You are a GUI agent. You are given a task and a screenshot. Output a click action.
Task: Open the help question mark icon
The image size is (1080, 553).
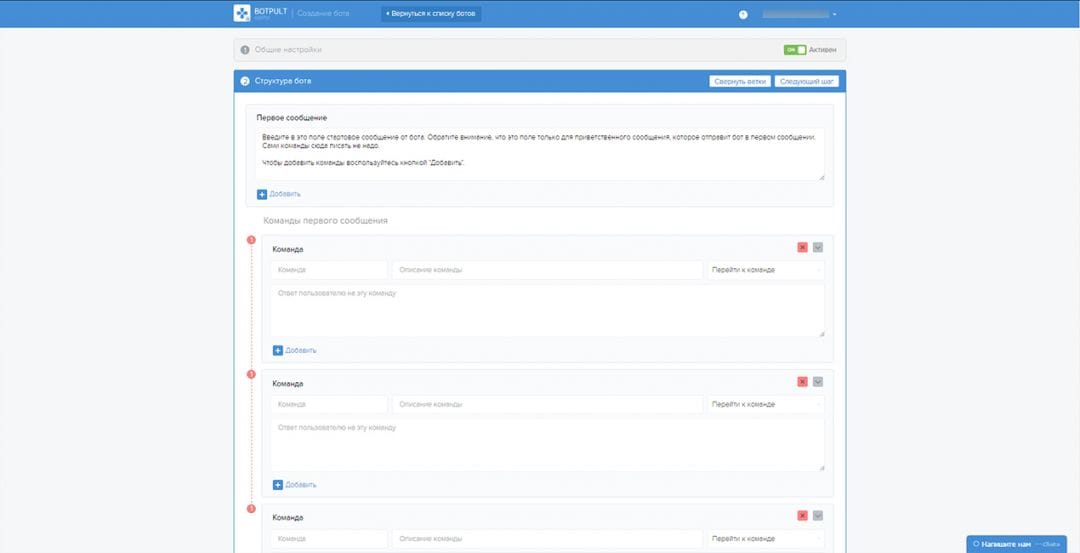(x=743, y=15)
